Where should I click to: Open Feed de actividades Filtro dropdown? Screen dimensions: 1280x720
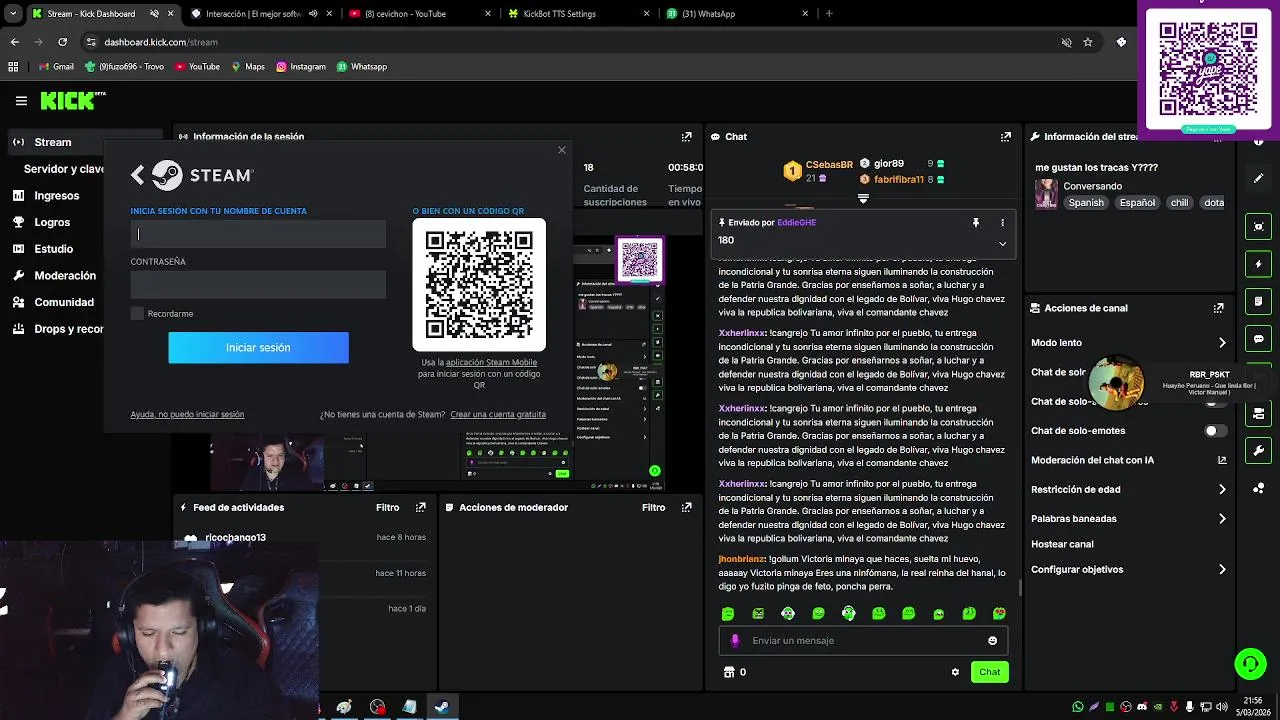[387, 507]
